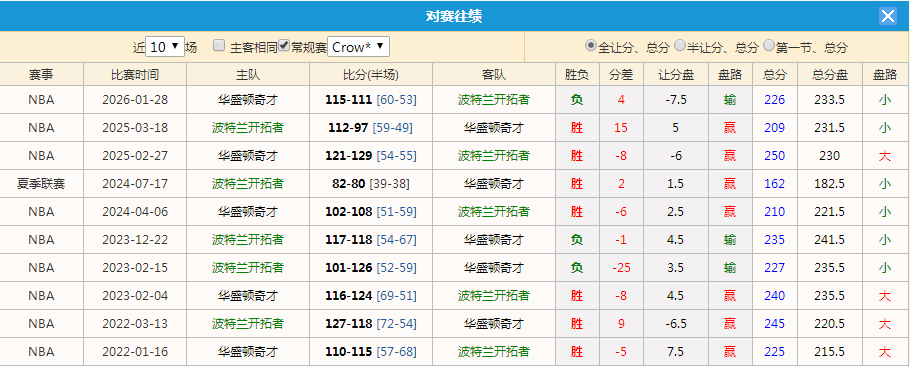This screenshot has height=367, width=910.
Task: Click the 总分 column header
Action: (x=775, y=74)
